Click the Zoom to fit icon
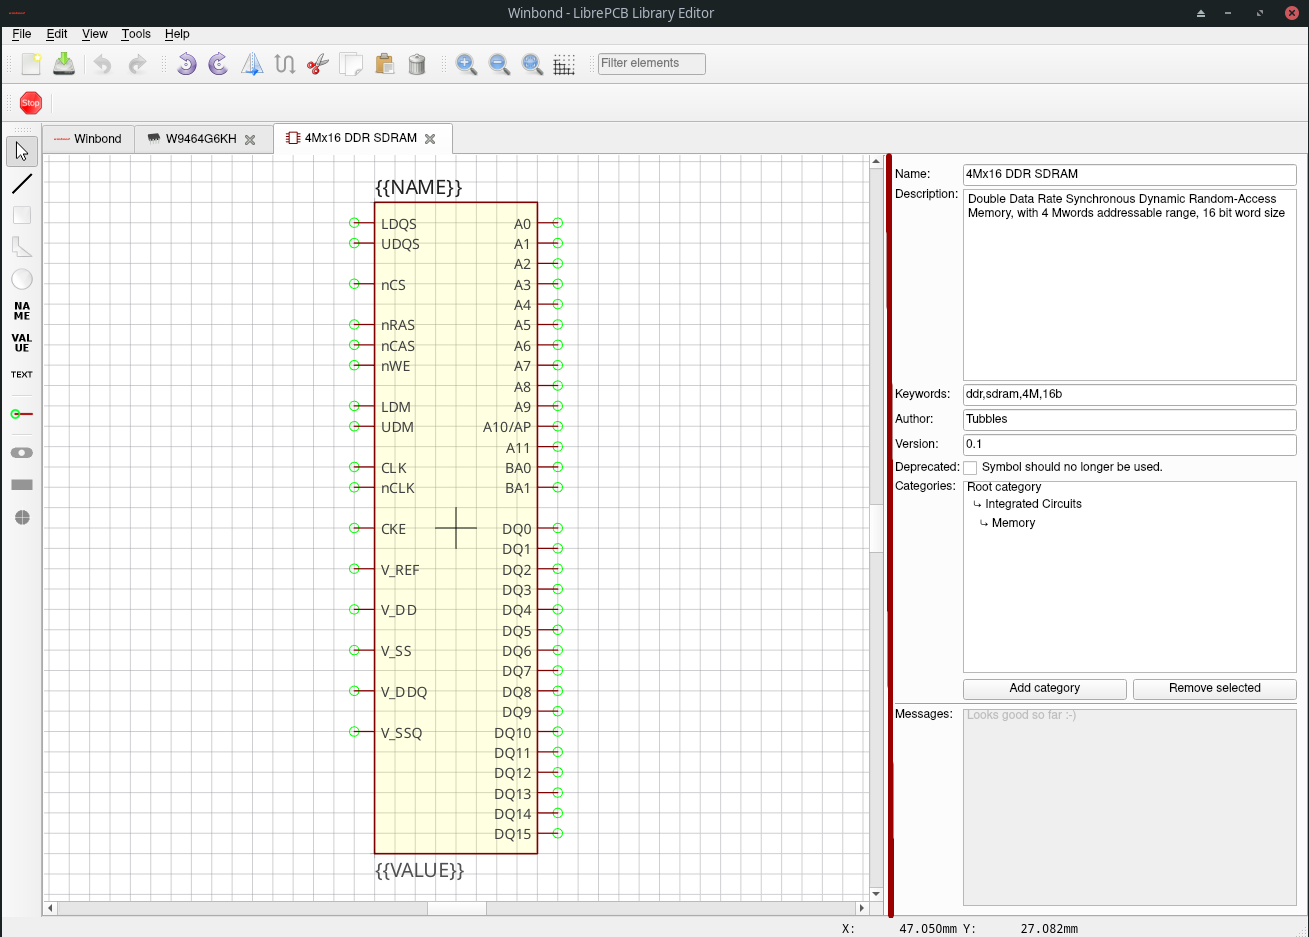 point(532,63)
